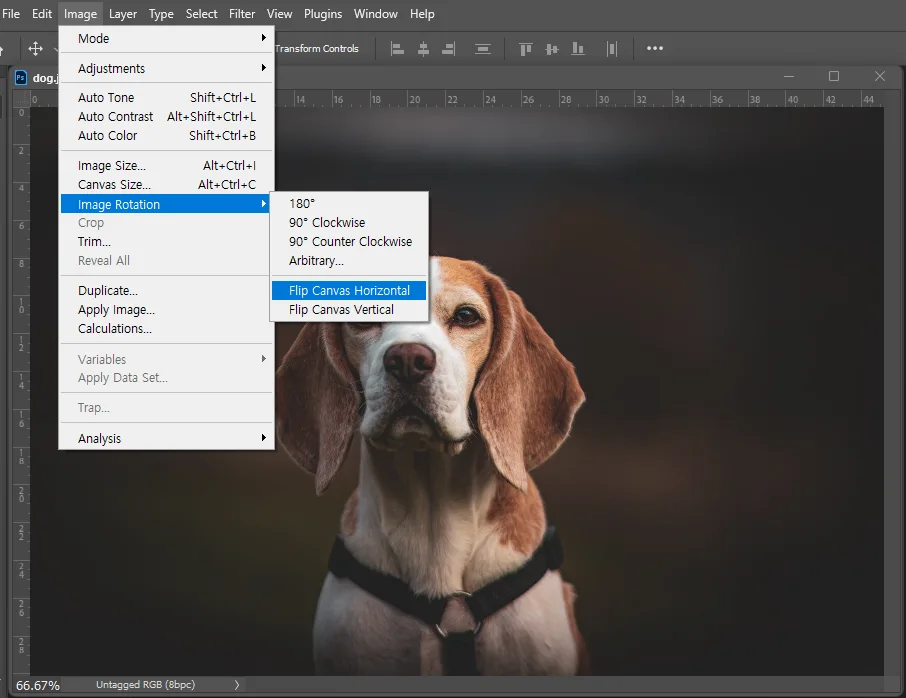Click Align bottom edges icon
The height and width of the screenshot is (698, 906).
click(578, 49)
